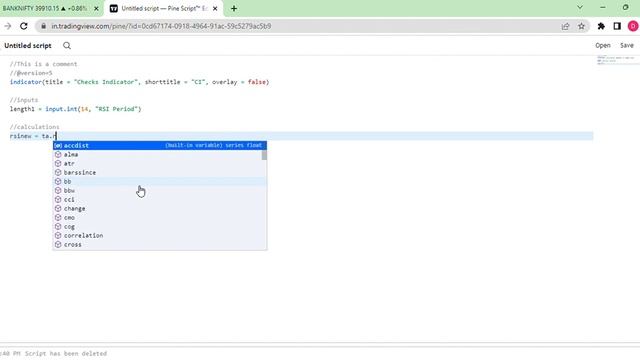Click the barssince function icon
Screen dimensions: 640x360
click(58, 173)
